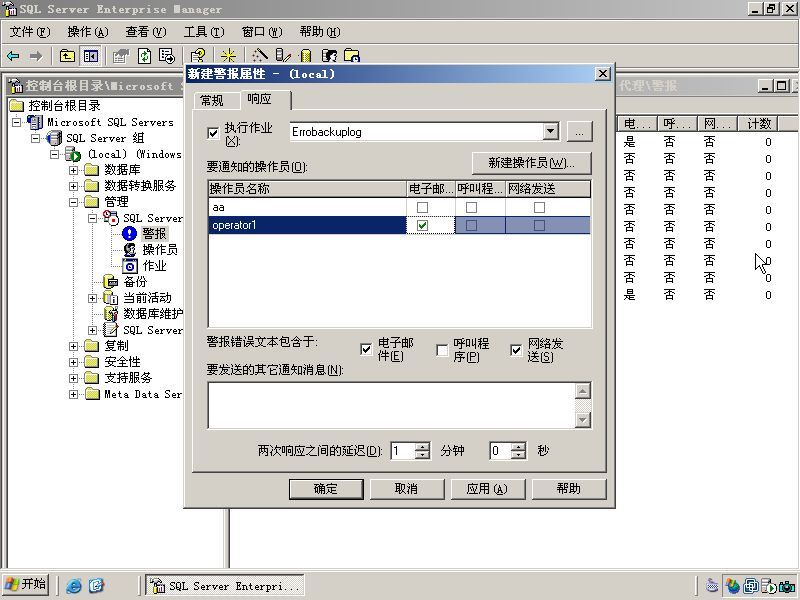Expand the 安全性 tree node

tap(73, 362)
